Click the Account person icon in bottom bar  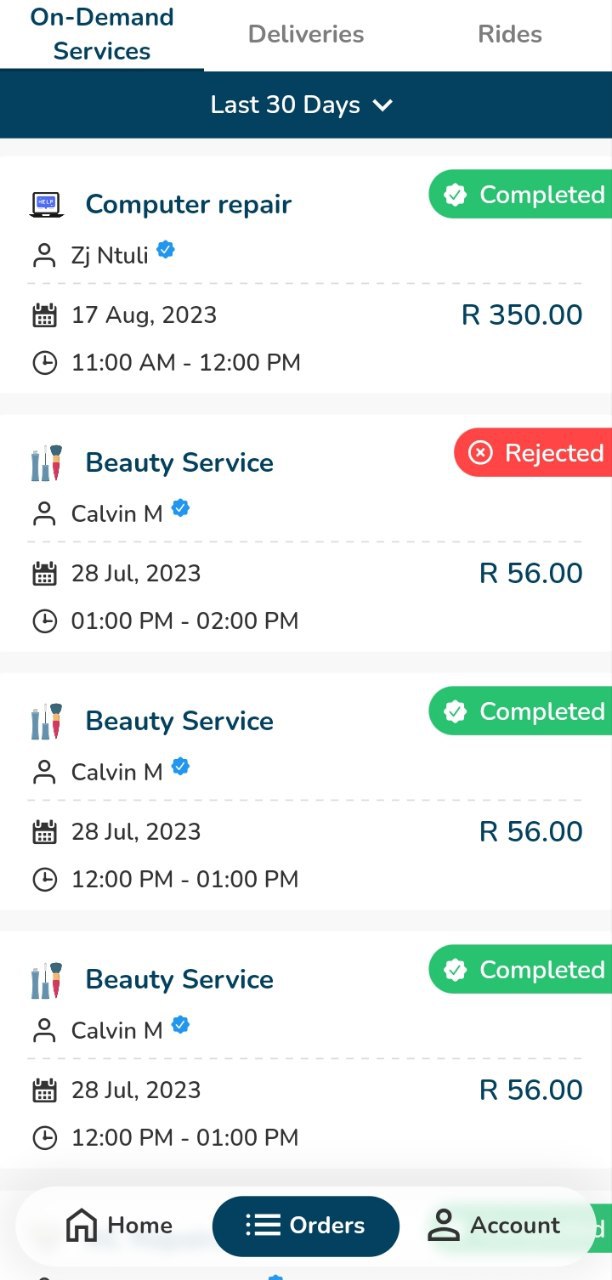click(443, 1225)
